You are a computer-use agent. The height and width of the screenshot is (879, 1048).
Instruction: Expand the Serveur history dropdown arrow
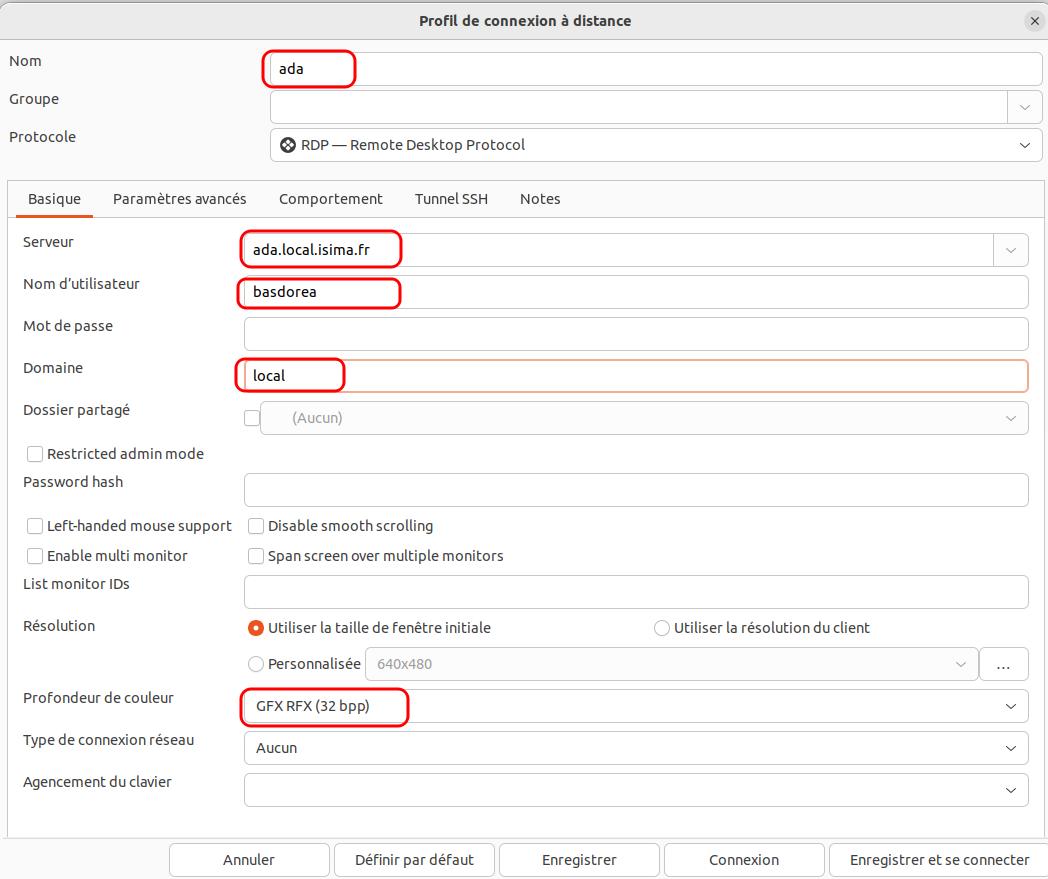click(x=1010, y=250)
